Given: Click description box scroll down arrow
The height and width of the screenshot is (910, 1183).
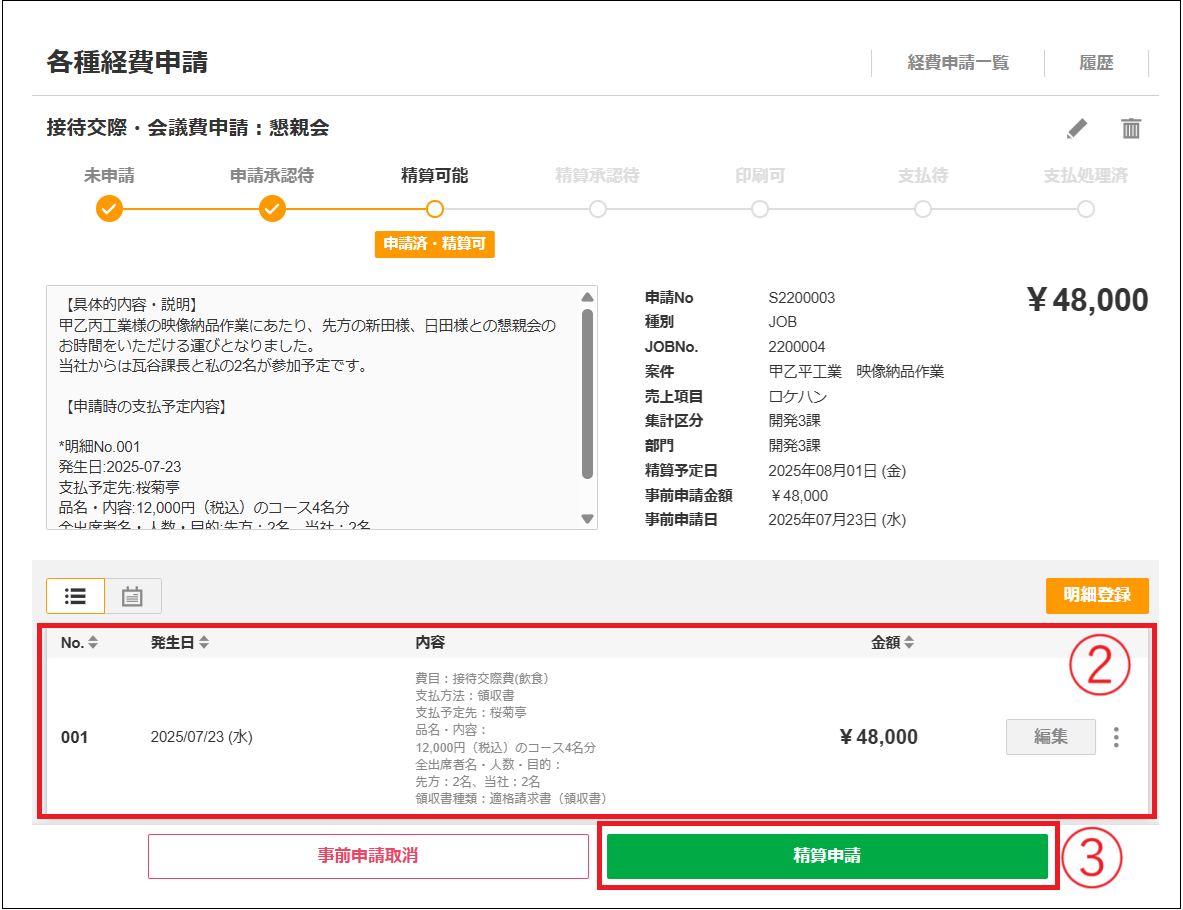Looking at the screenshot, I should (587, 519).
